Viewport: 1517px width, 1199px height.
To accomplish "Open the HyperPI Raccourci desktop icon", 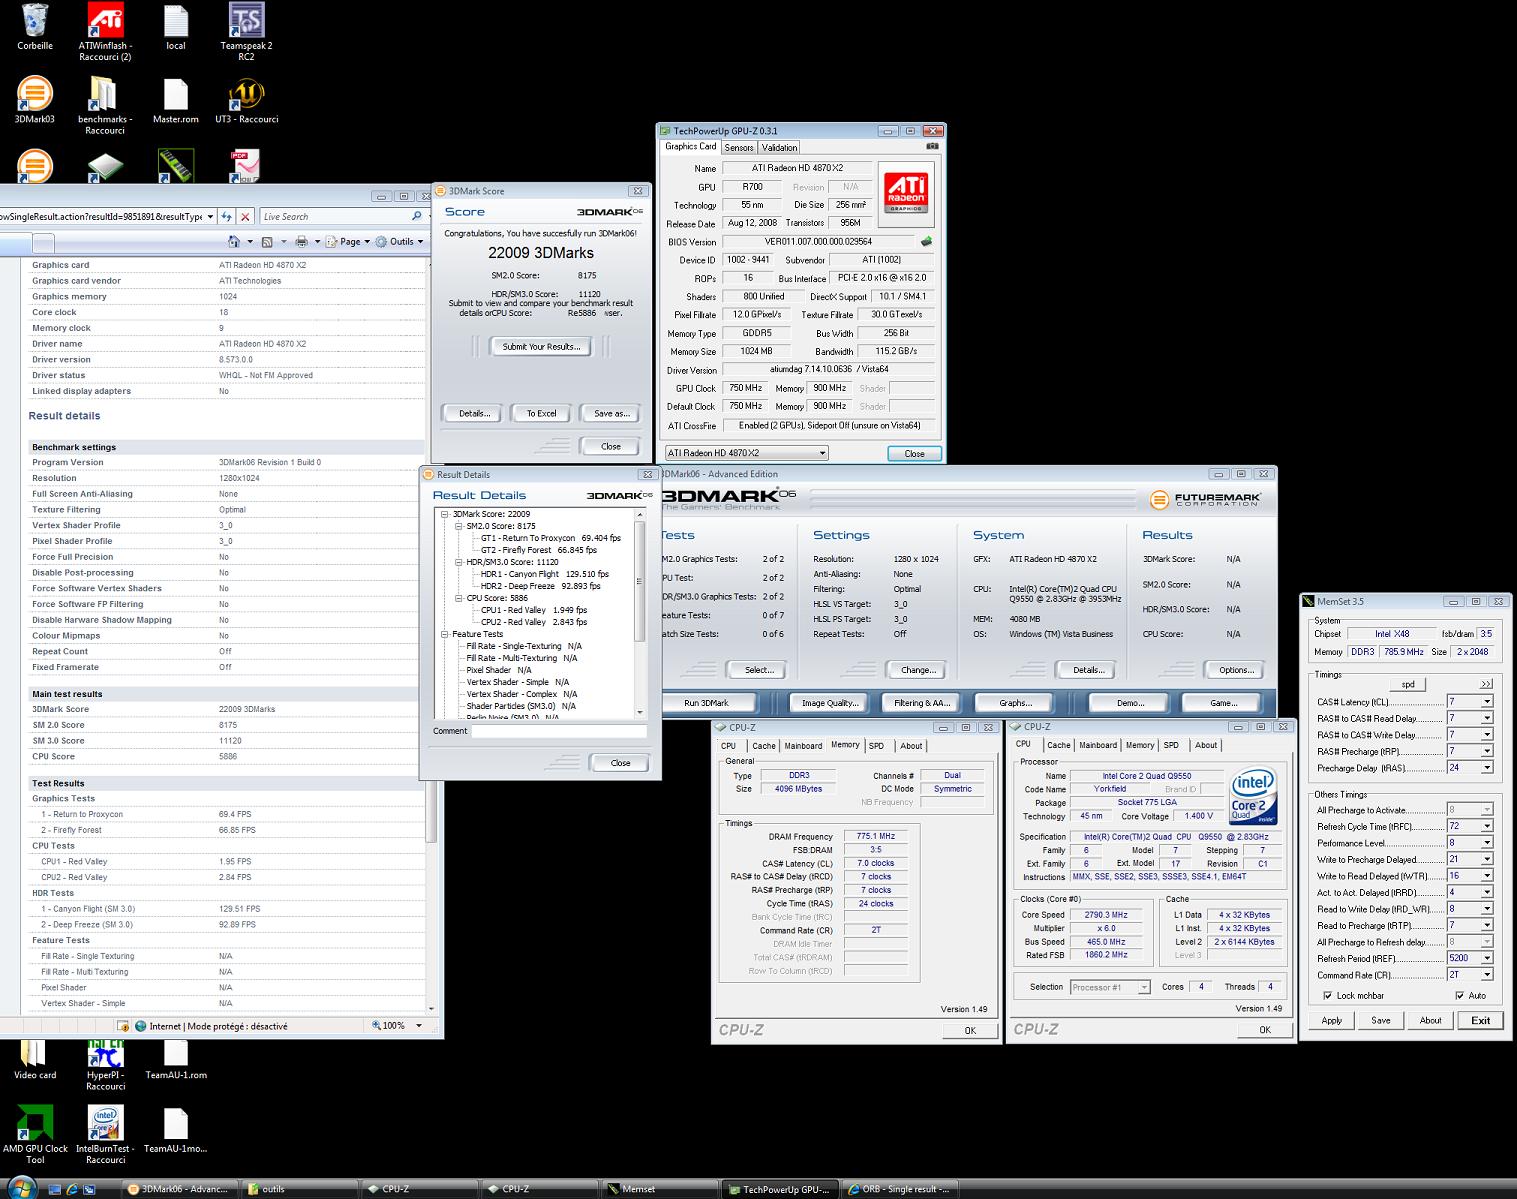I will pyautogui.click(x=105, y=1065).
